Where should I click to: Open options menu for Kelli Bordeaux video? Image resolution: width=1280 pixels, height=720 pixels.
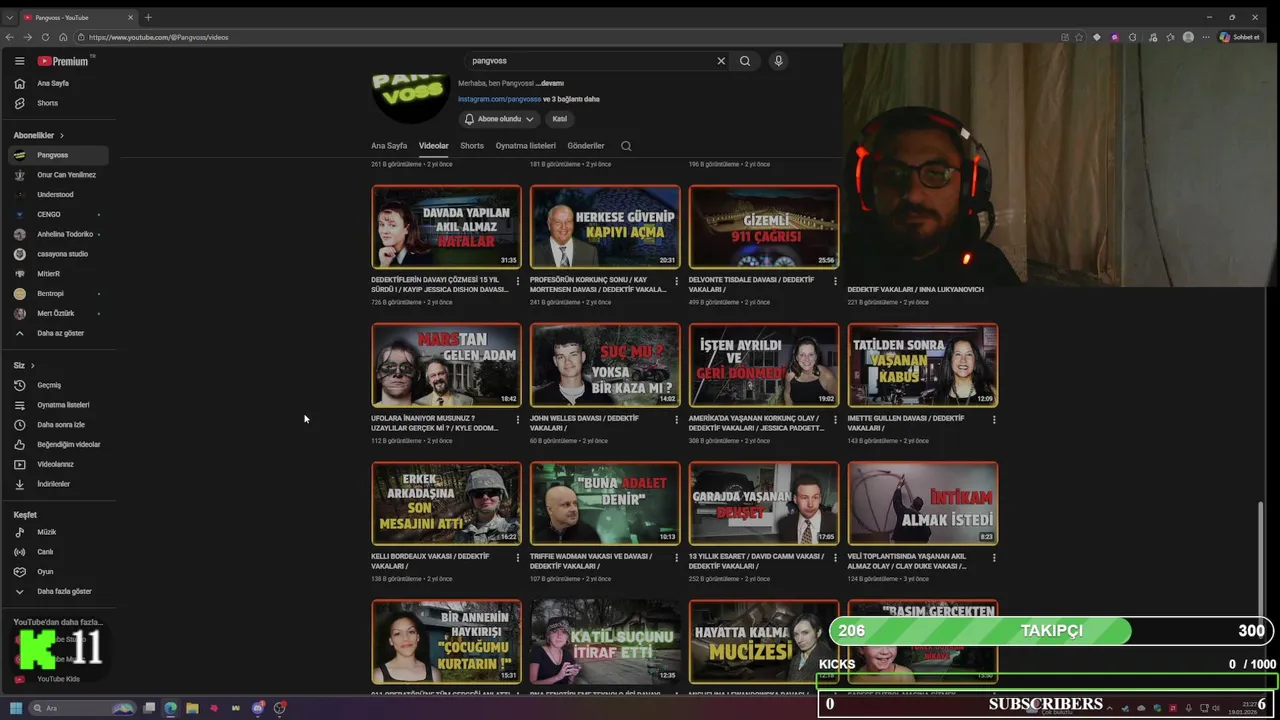[517, 558]
